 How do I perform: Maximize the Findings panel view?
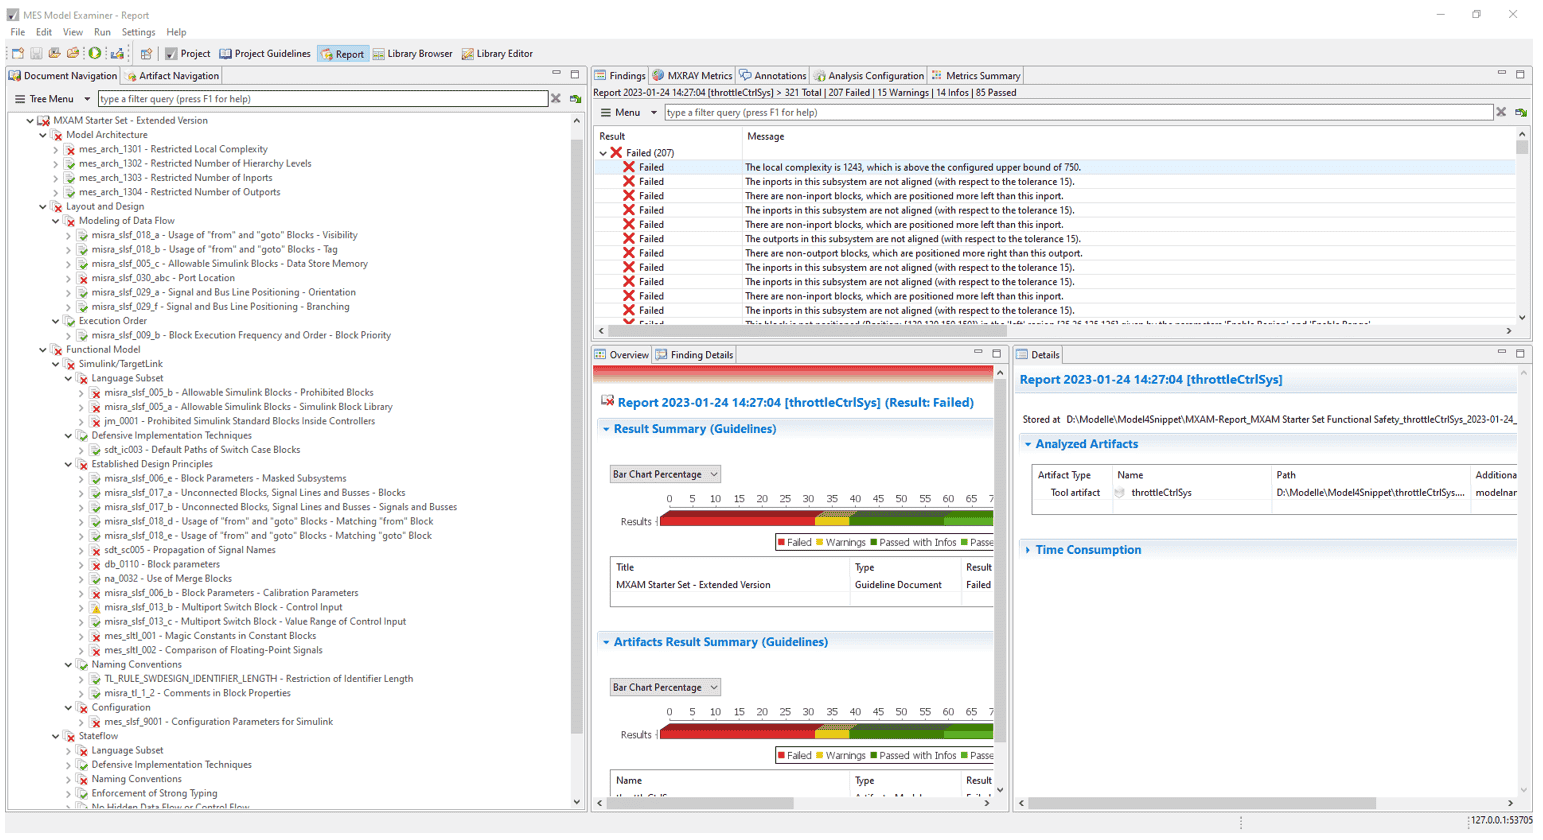click(x=1520, y=74)
